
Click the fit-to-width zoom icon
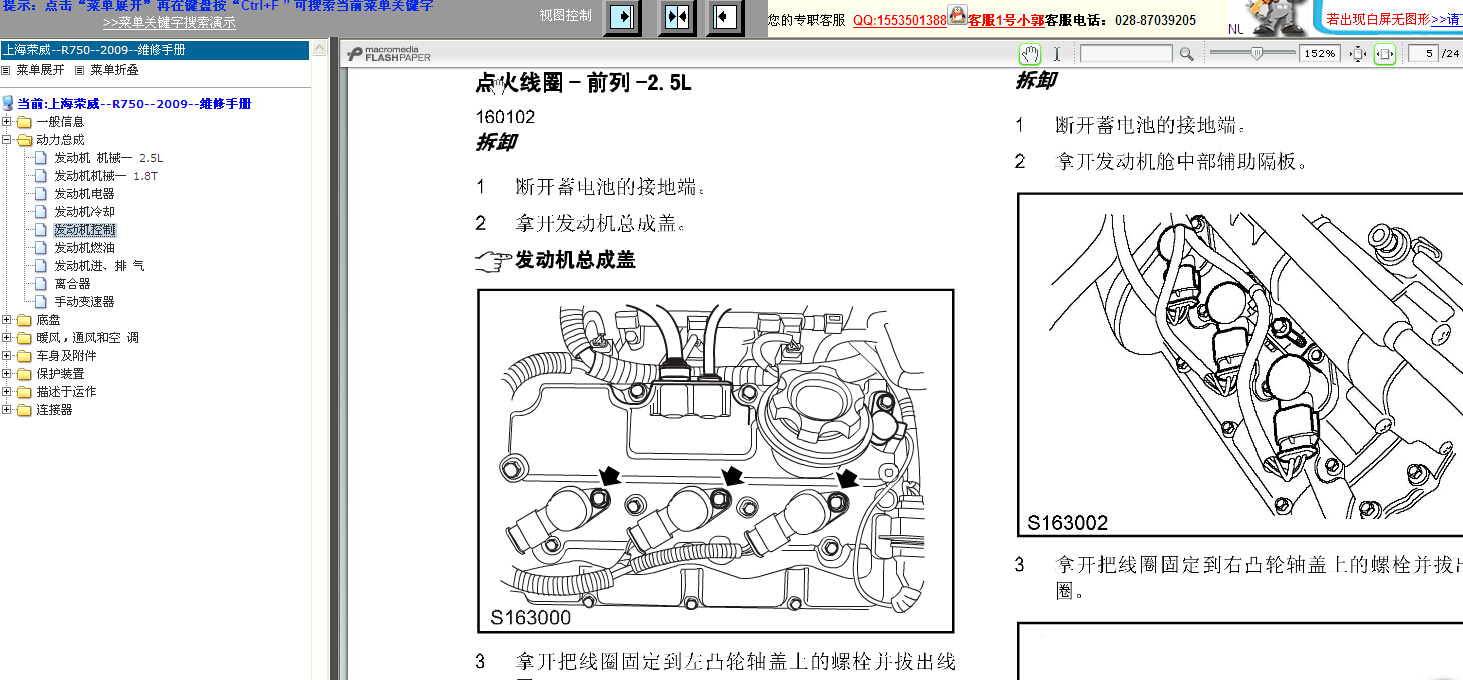click(1385, 54)
